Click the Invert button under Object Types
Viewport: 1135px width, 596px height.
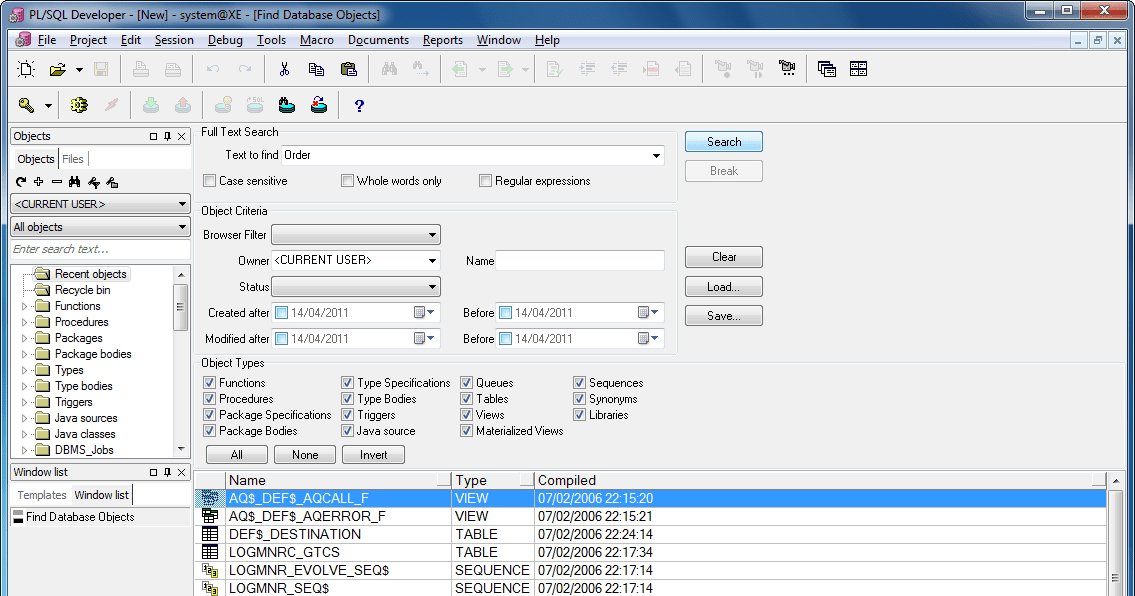373,455
